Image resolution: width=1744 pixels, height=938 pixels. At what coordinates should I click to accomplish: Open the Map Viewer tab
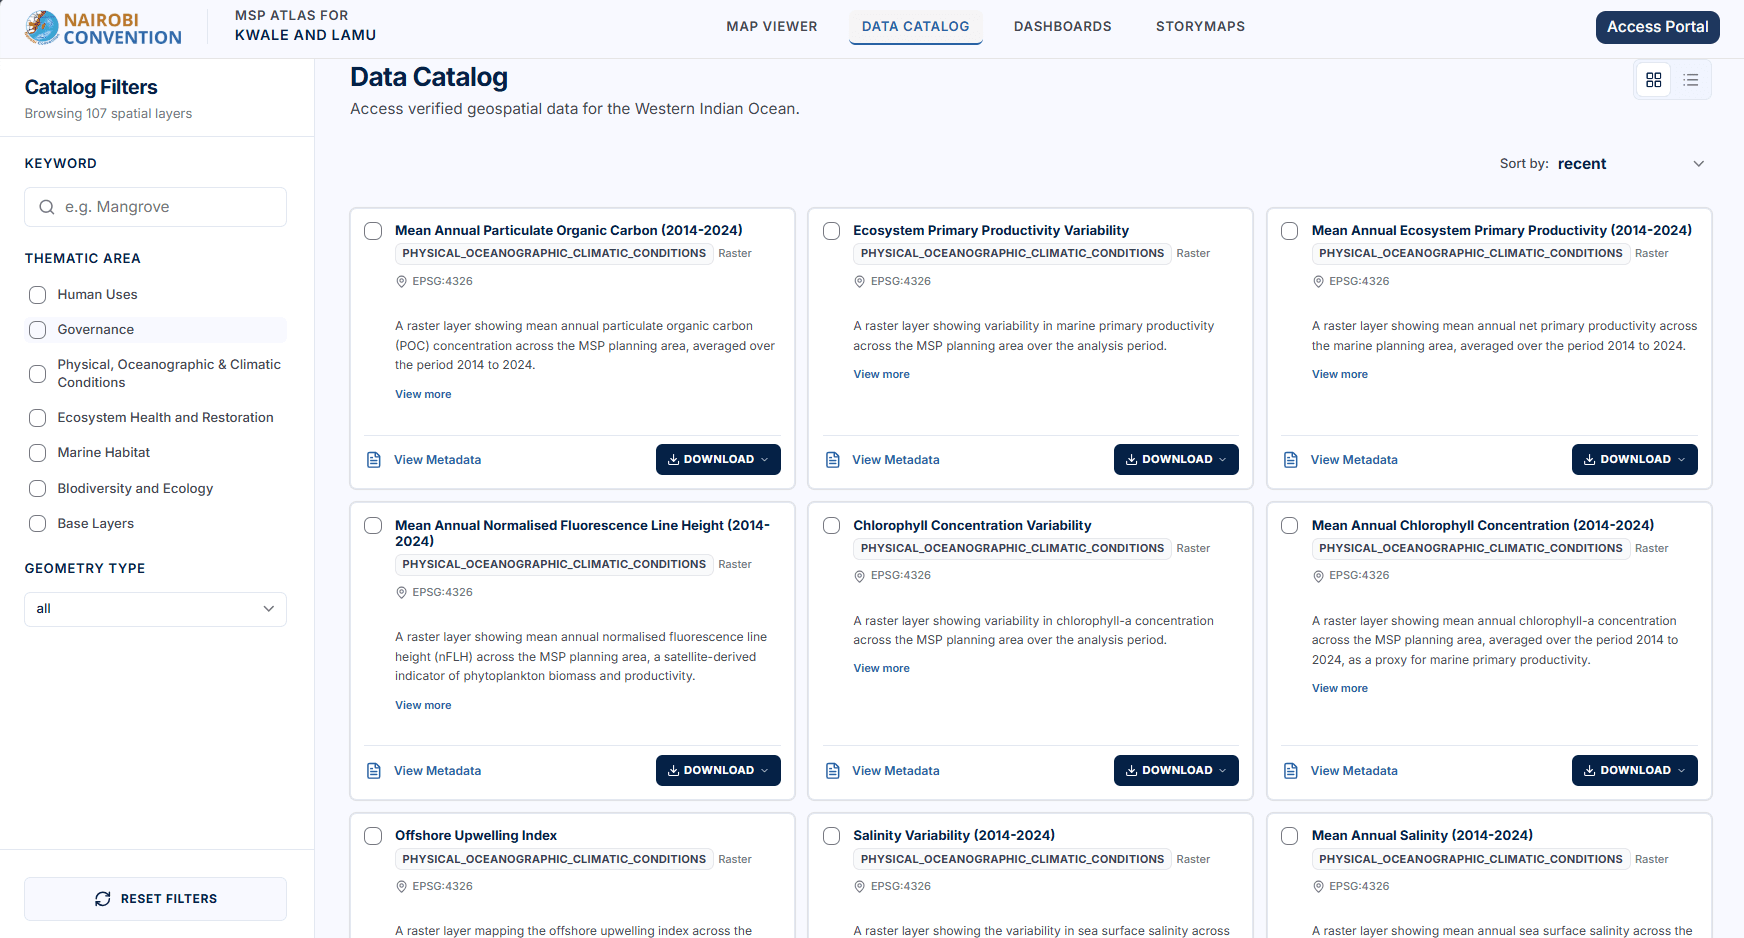pos(772,27)
